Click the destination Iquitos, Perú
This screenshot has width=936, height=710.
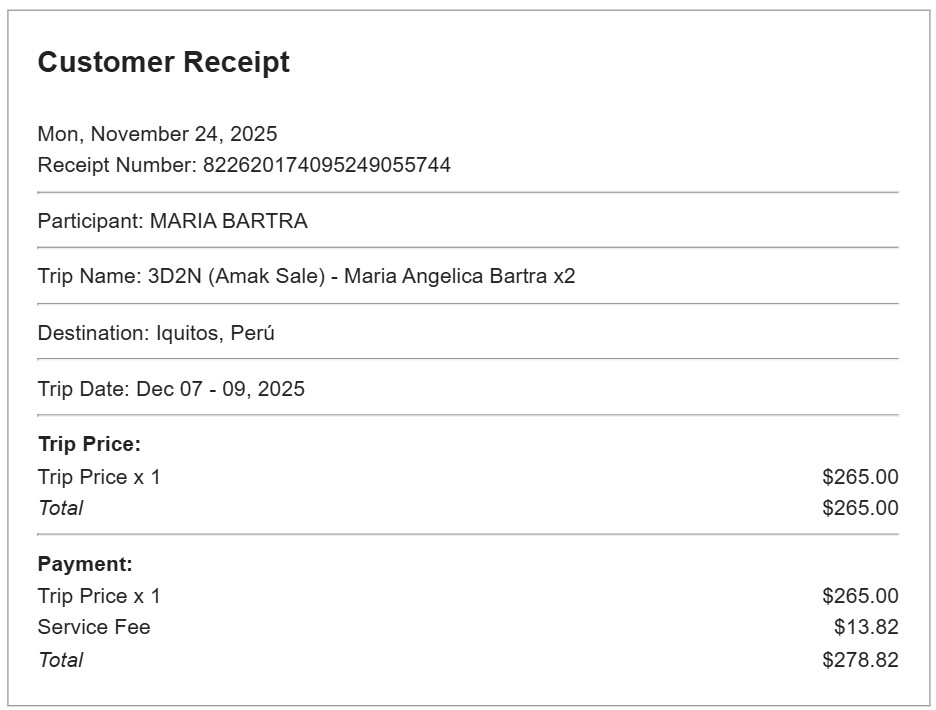pyautogui.click(x=215, y=333)
